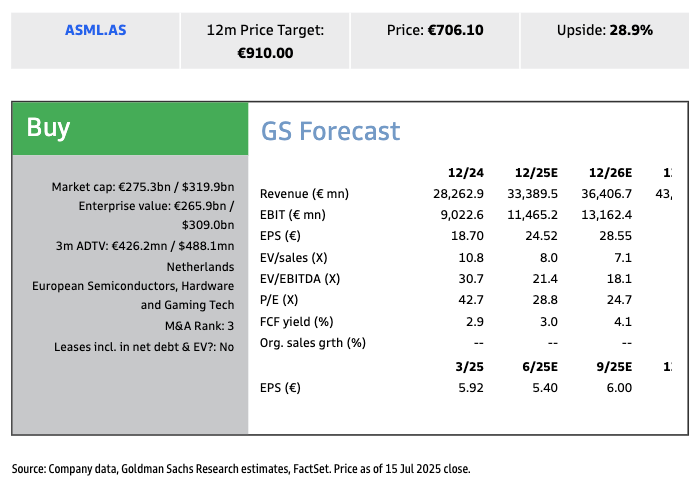Viewport: 697px width, 488px height.
Task: Click the 12/25E column header
Action: [x=535, y=172]
